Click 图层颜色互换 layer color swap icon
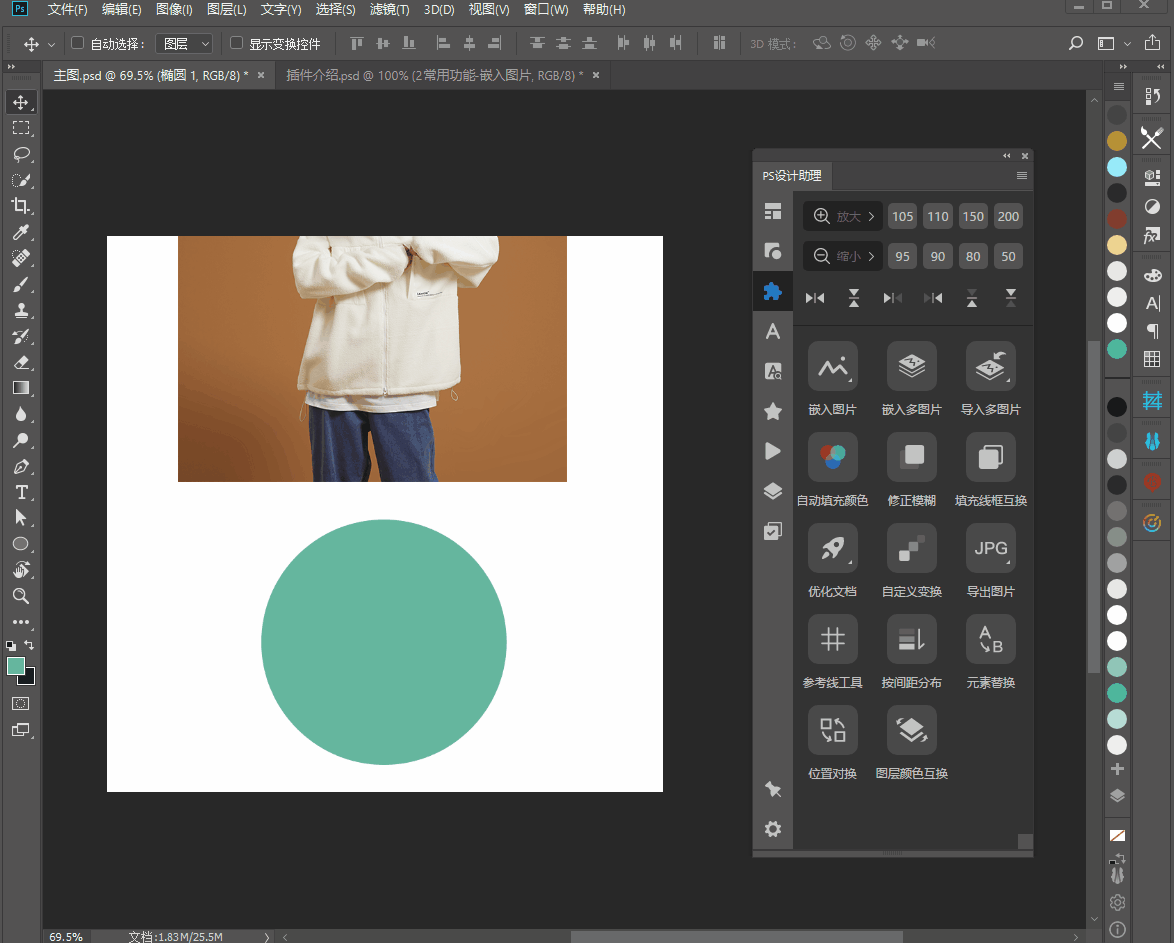1174x943 pixels. pos(911,730)
